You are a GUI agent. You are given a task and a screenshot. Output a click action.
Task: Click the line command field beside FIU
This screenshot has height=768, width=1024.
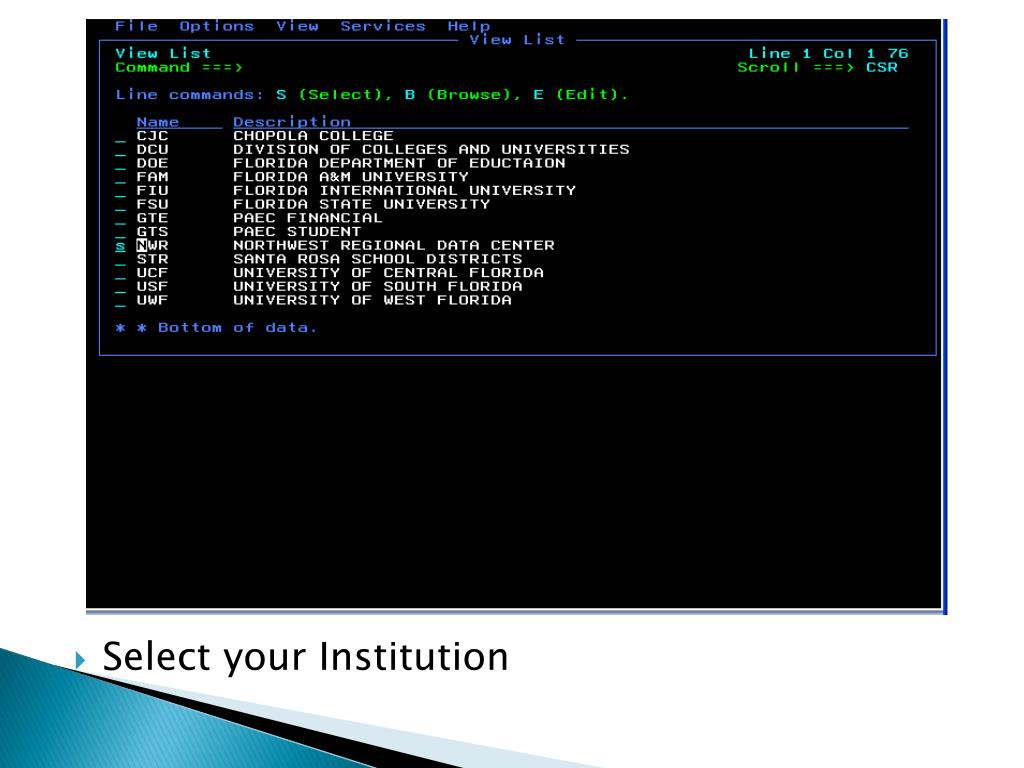click(x=120, y=192)
